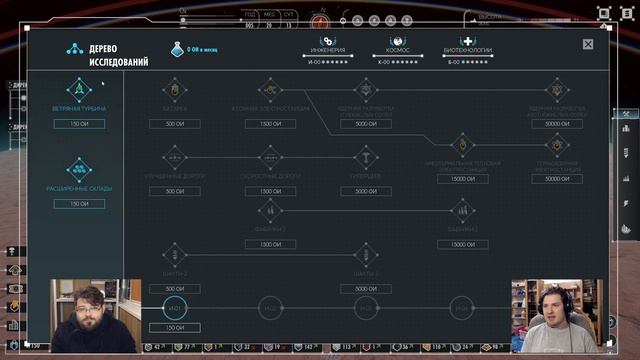Click the И-02 milestone circle
The width and height of the screenshot is (640, 360).
click(270, 308)
